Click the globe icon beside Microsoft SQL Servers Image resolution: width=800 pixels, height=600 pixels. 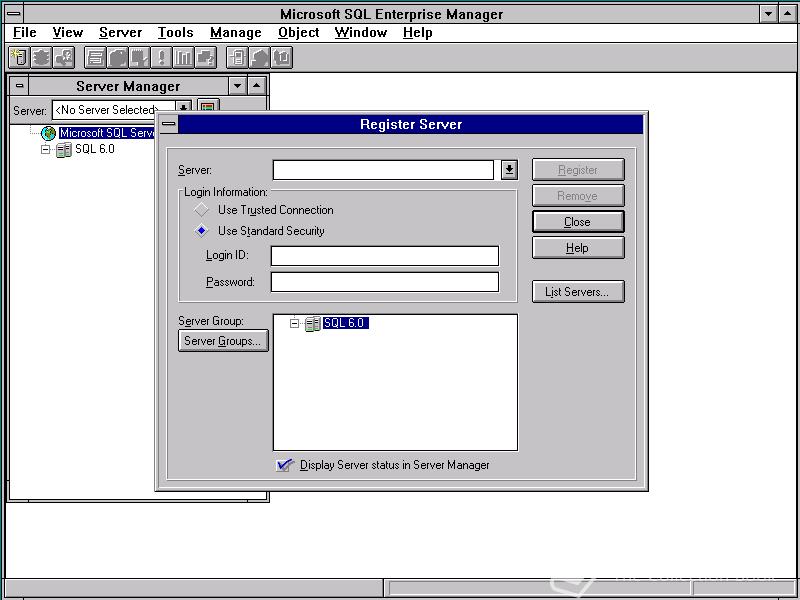click(x=48, y=134)
